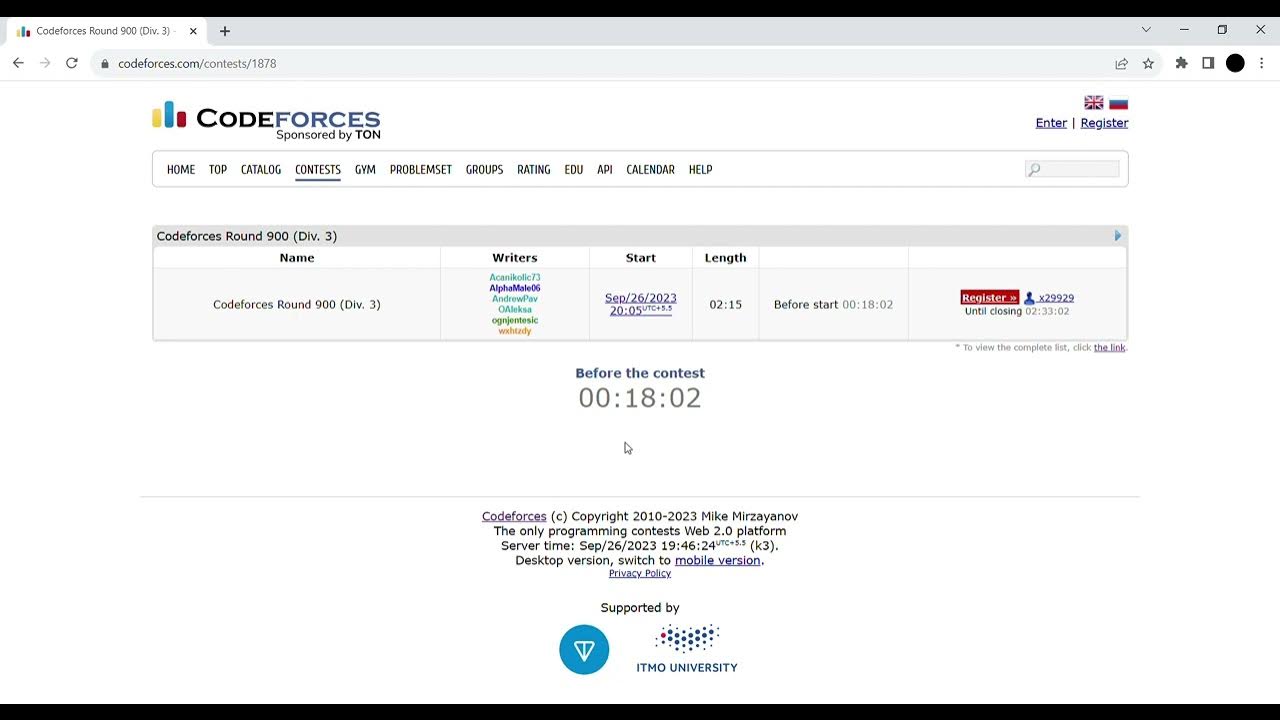Click the site lock icon in address bar
1280x720 pixels.
coord(104,63)
